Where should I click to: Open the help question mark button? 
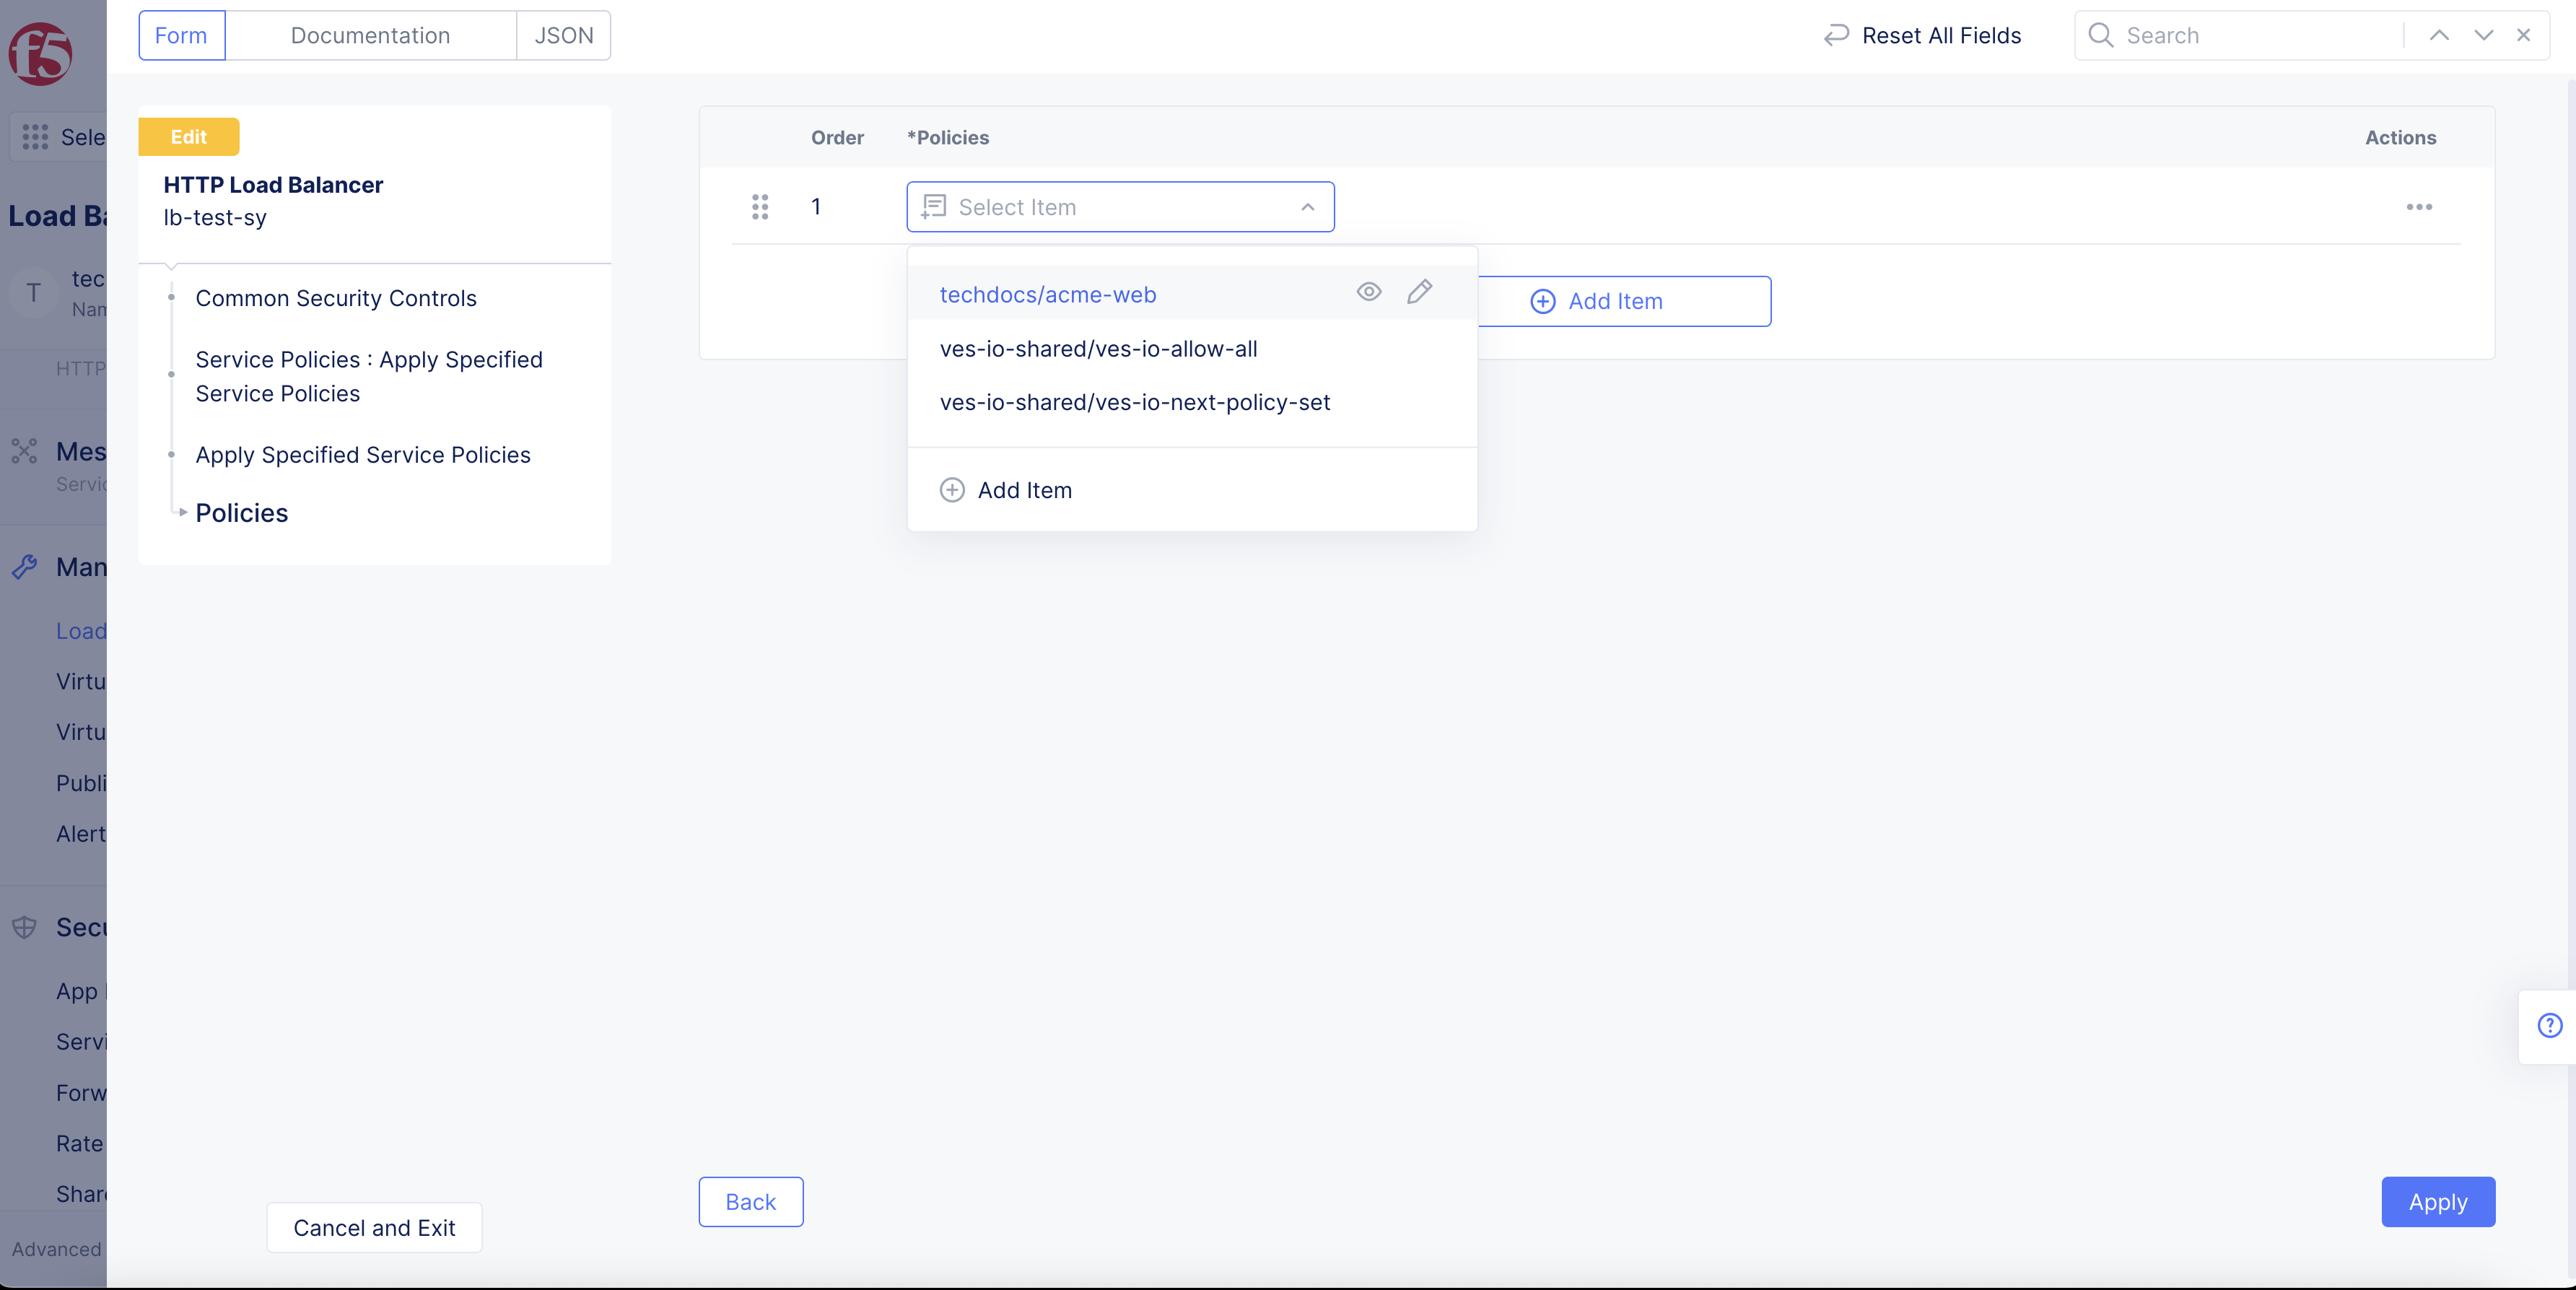tap(2549, 1025)
